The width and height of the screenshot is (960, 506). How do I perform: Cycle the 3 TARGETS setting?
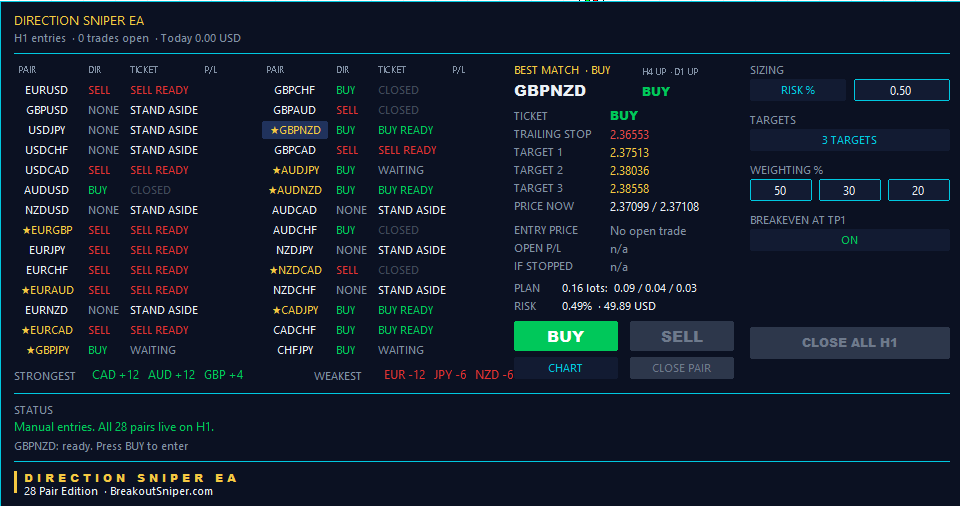(849, 140)
